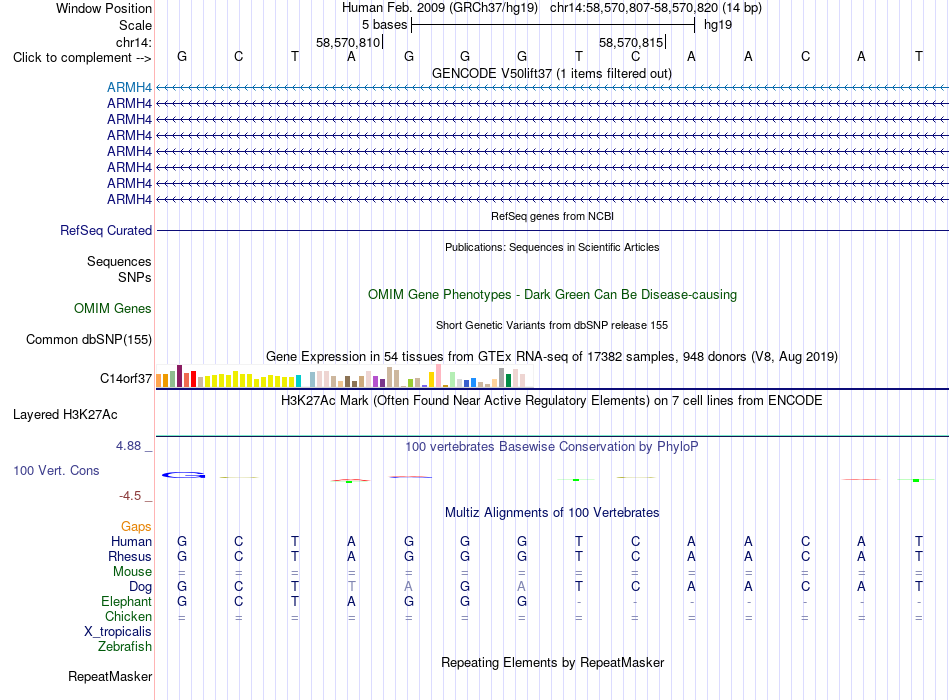
Task: Click the Chicken alignment row label
Action: coord(128,616)
